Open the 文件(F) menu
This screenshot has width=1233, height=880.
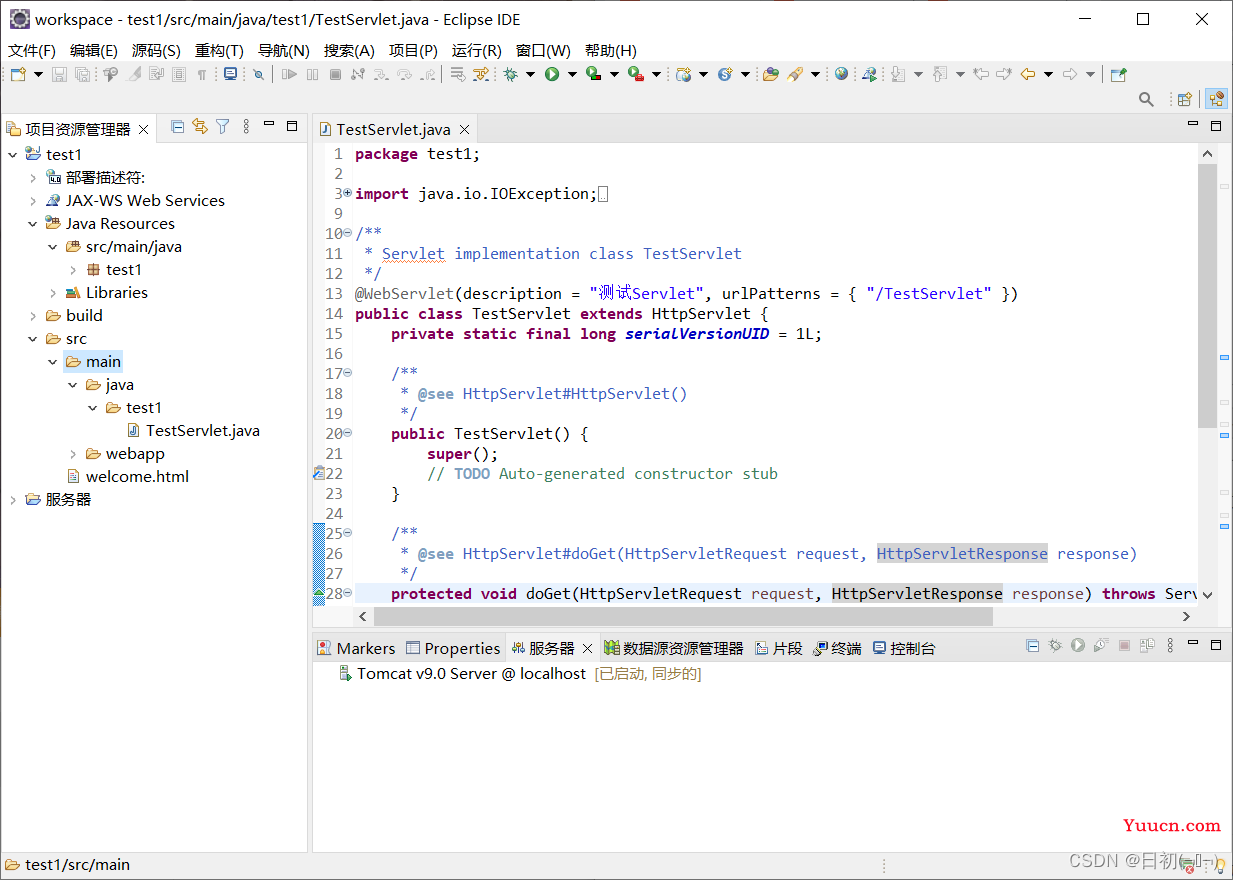32,51
